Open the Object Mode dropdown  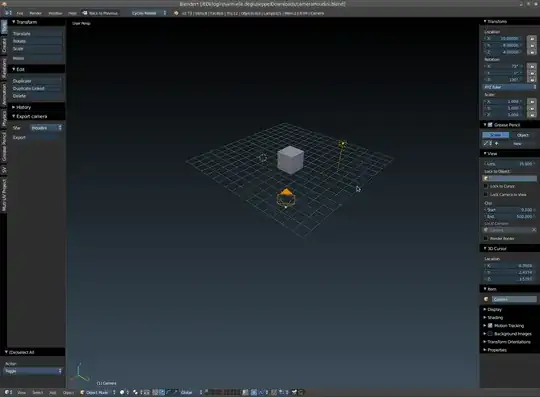[98, 392]
